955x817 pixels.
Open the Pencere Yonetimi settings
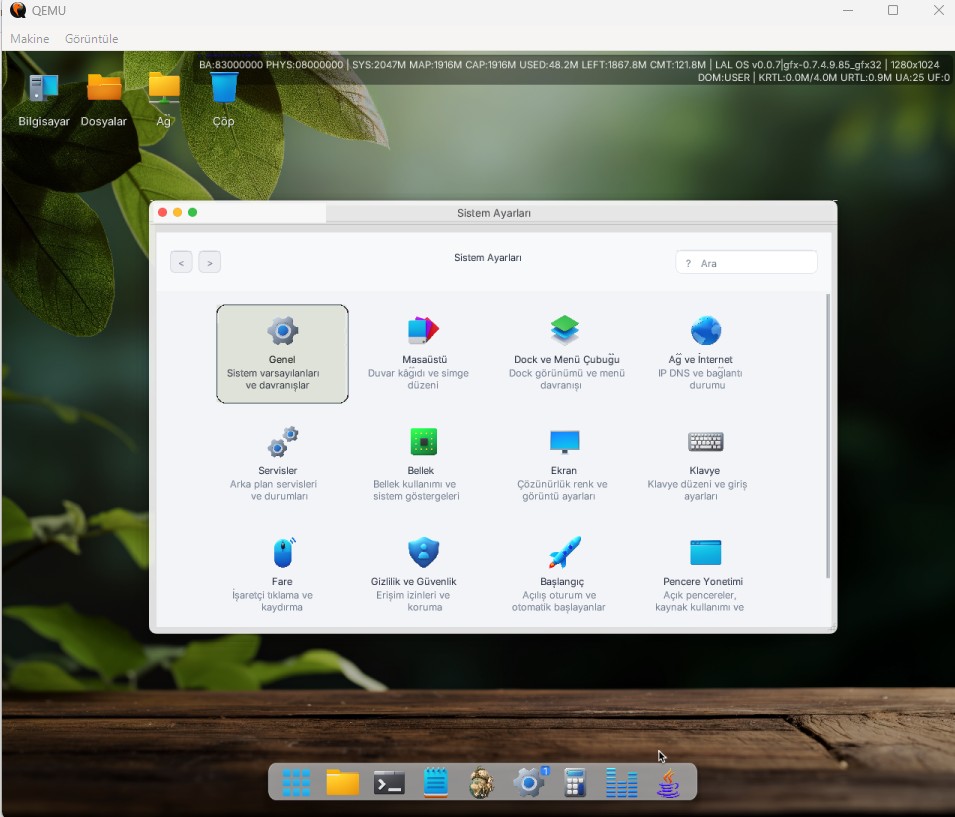tap(703, 575)
